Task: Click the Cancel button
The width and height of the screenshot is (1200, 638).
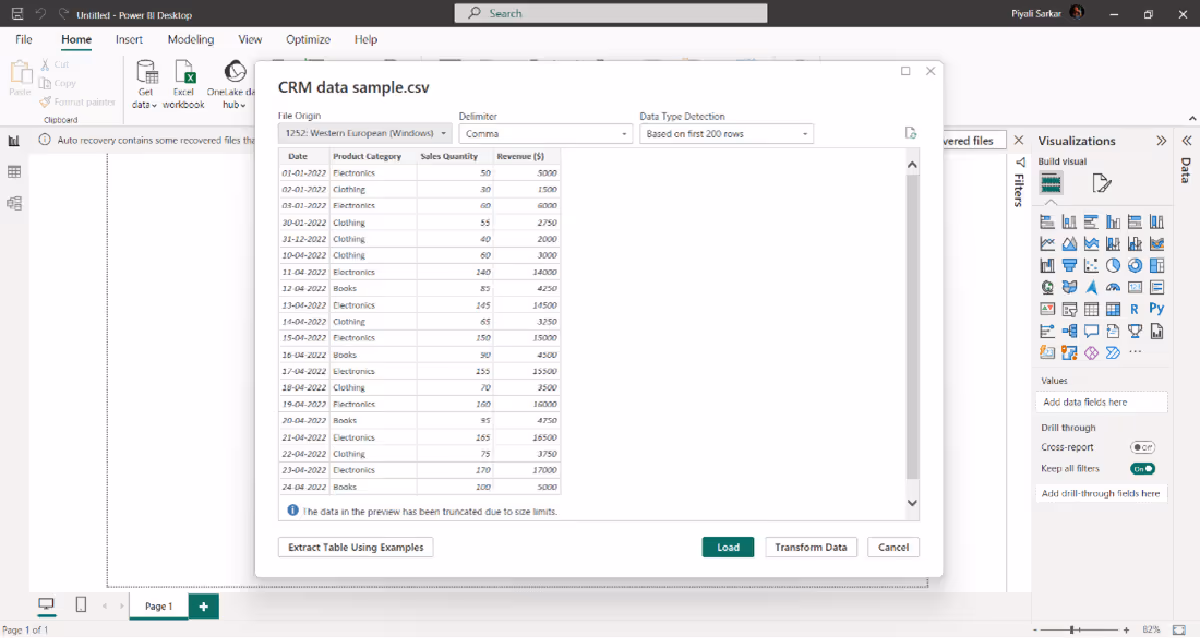Action: coord(893,547)
